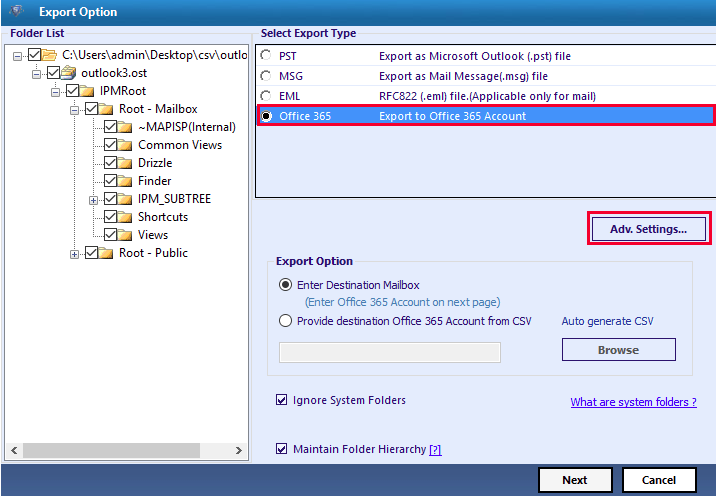This screenshot has height=501, width=716.
Task: Select the Drizzle tree item label
Action: 155,163
